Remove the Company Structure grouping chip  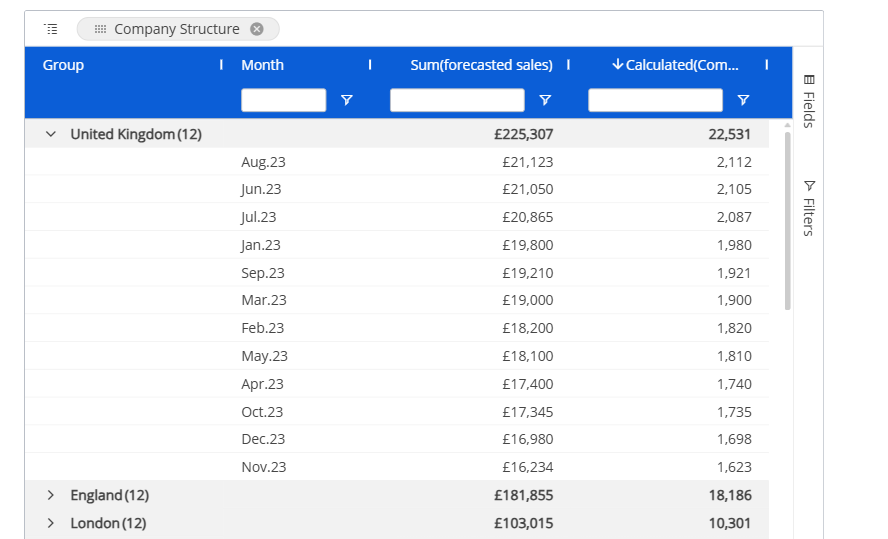coord(257,29)
